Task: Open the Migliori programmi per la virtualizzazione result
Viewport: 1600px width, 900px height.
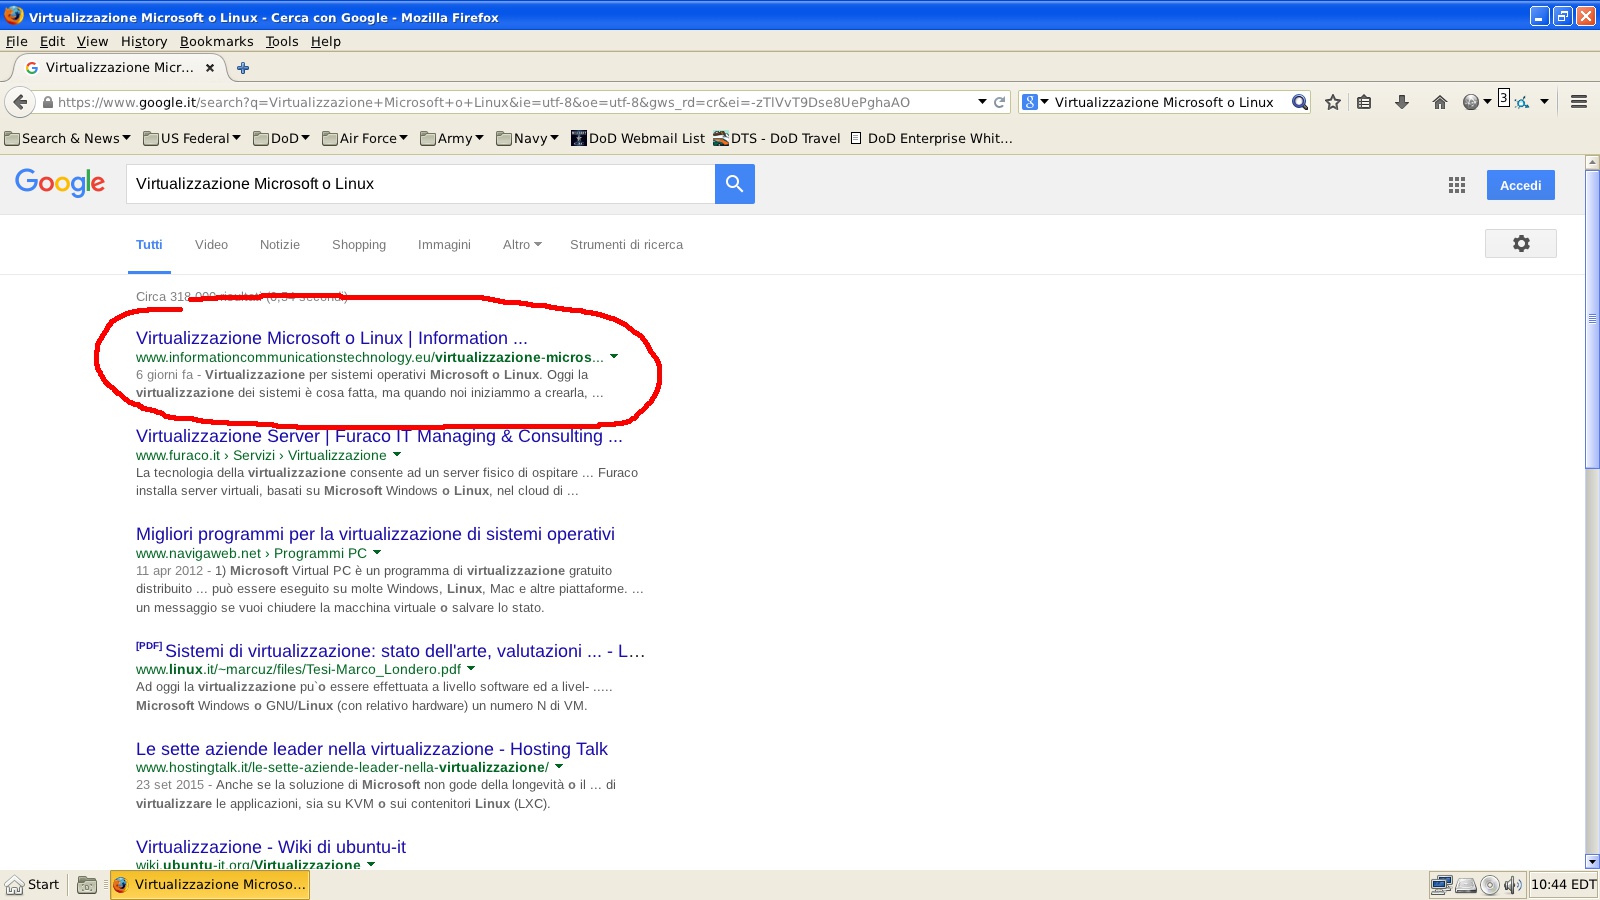Action: (x=375, y=534)
